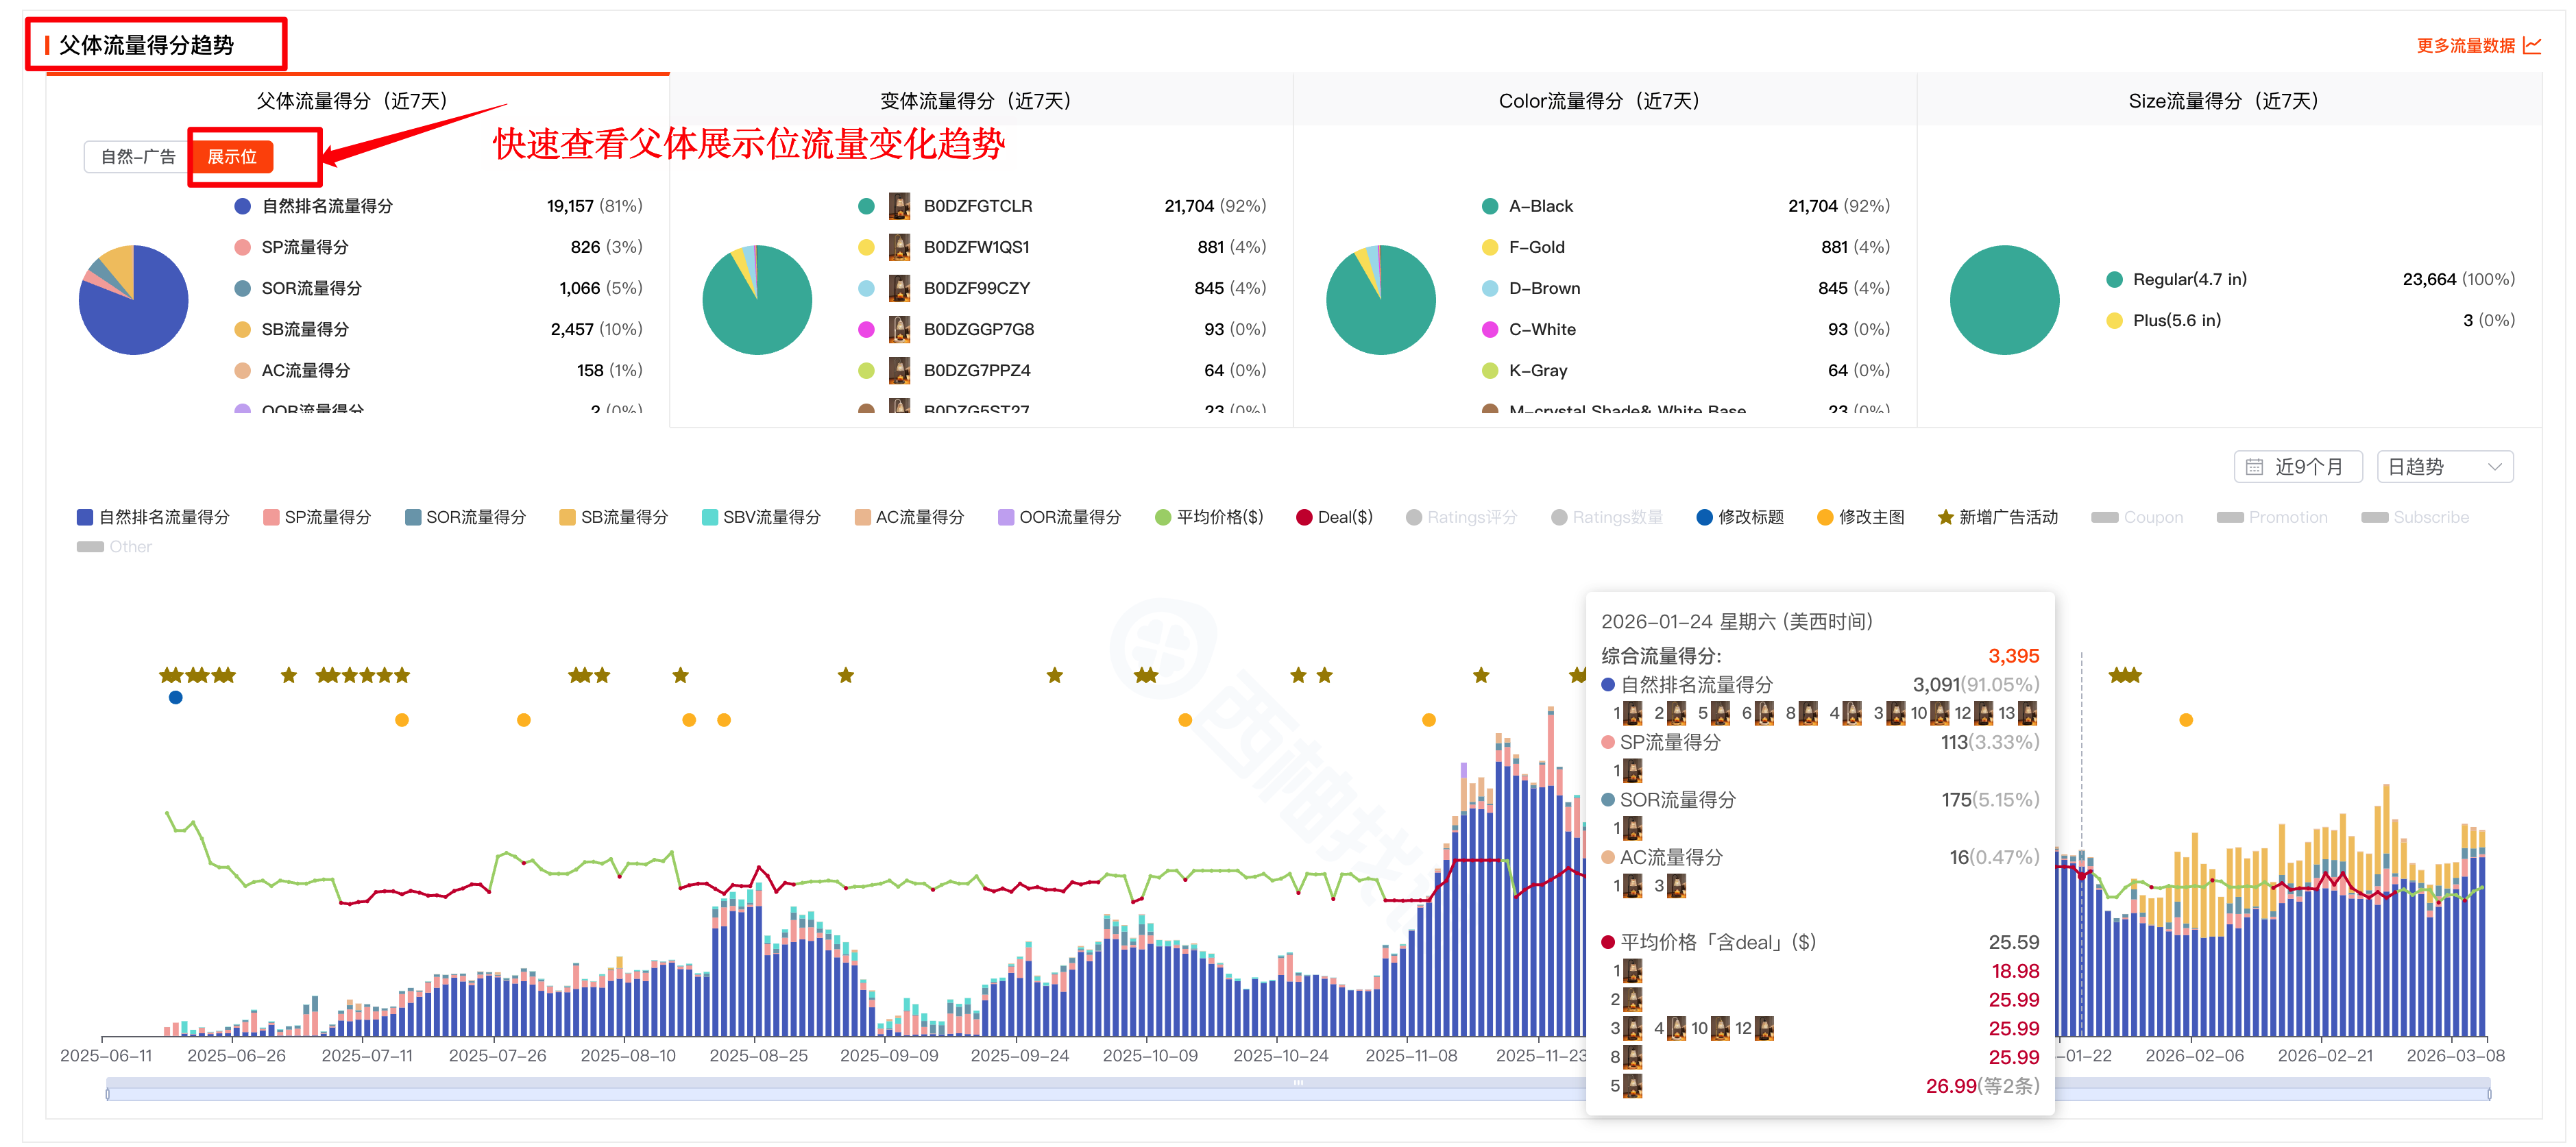Click the 更多流量数据 link

coord(2468,45)
